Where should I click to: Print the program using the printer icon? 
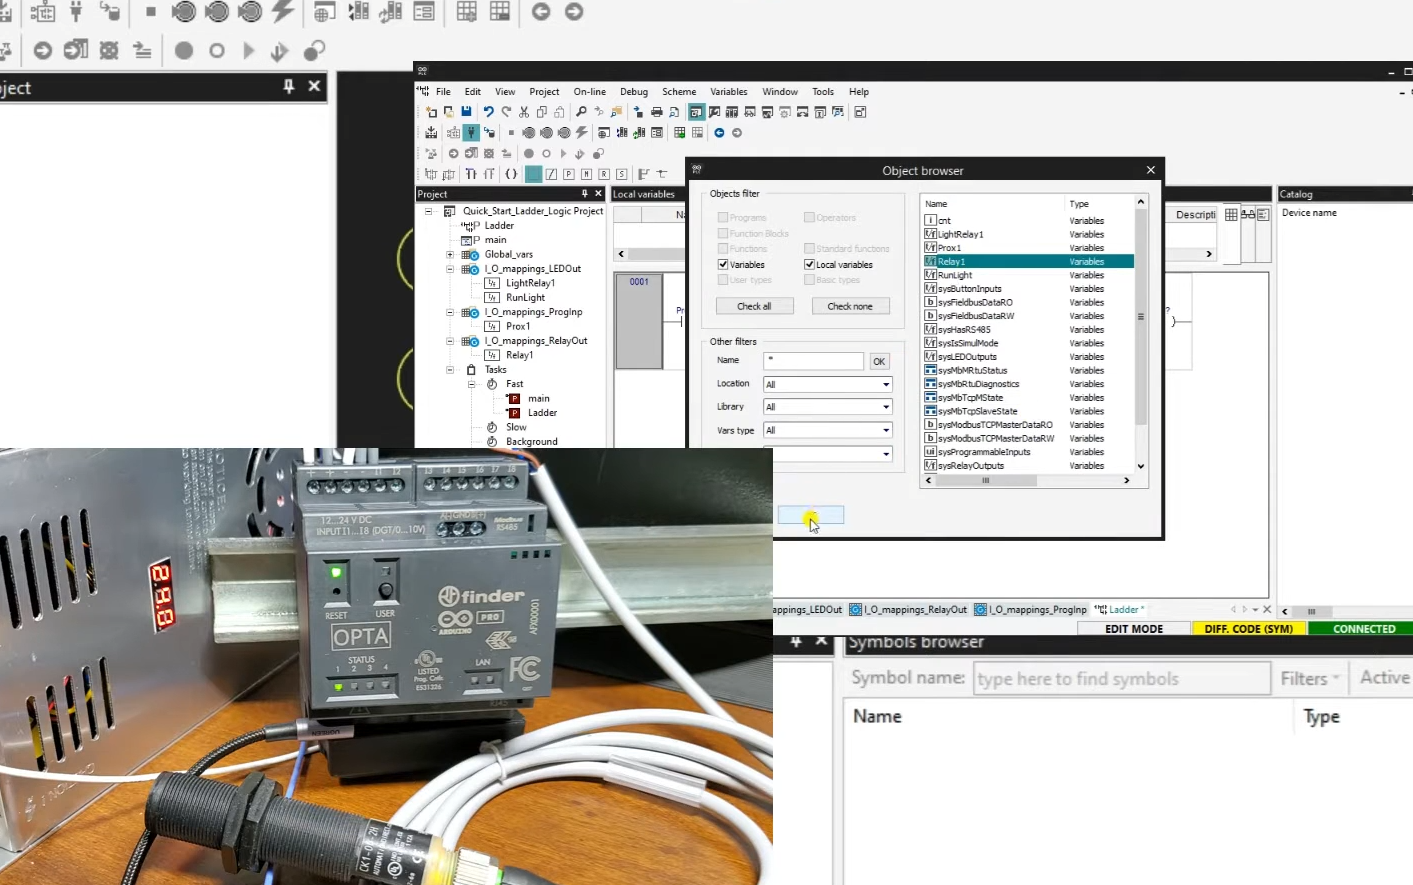(657, 111)
